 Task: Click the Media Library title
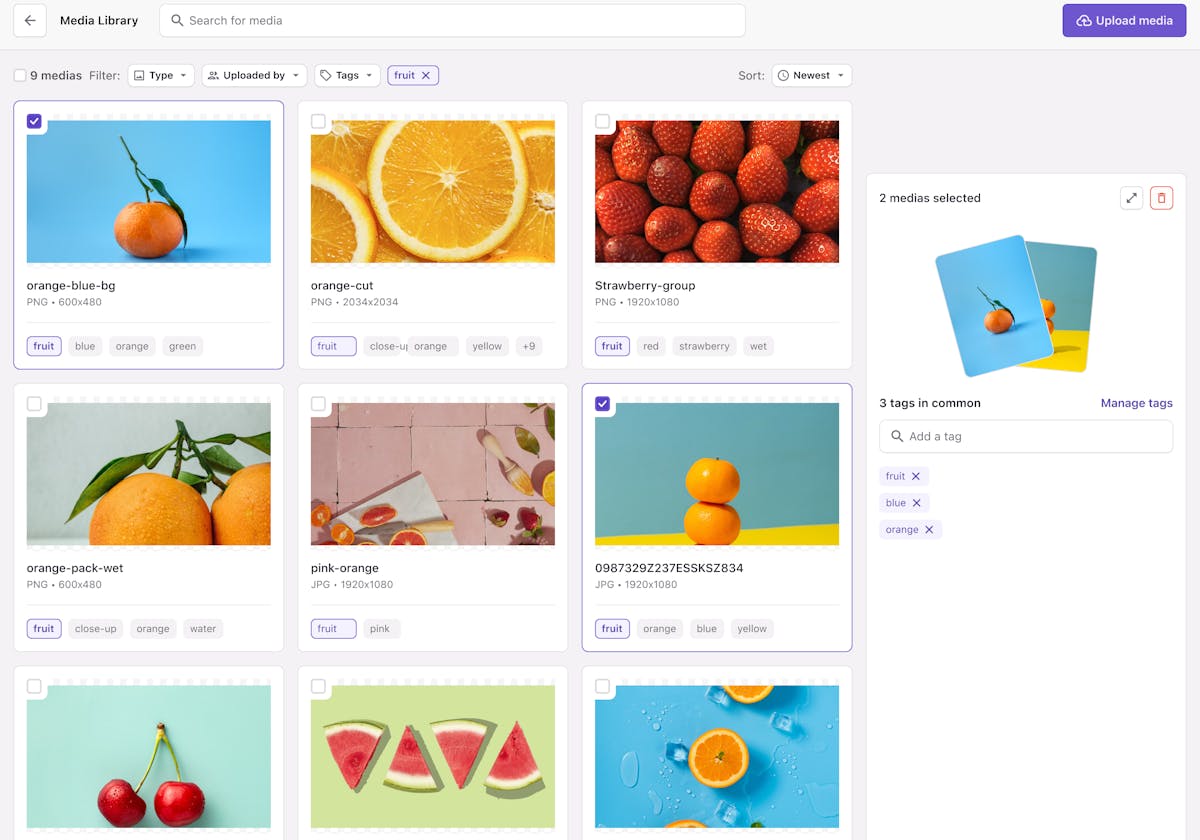(x=99, y=20)
